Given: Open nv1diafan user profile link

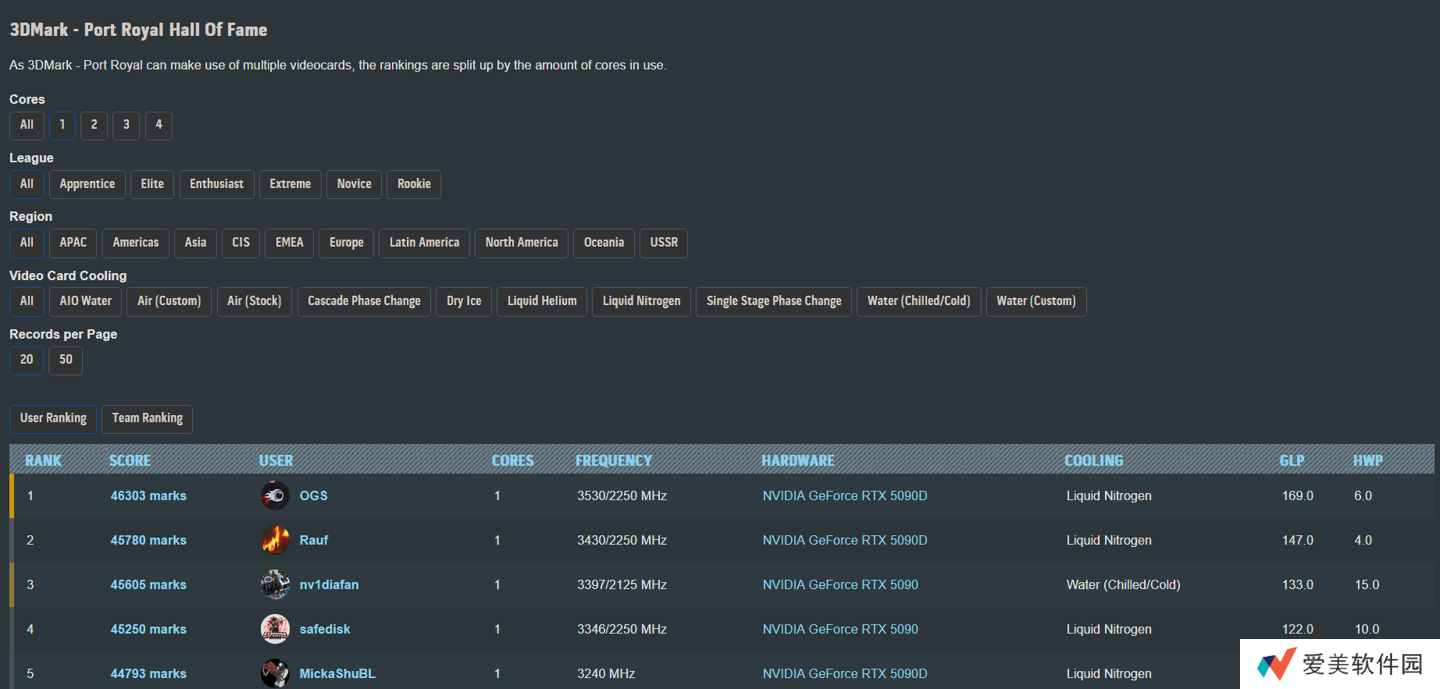Looking at the screenshot, I should coord(329,585).
